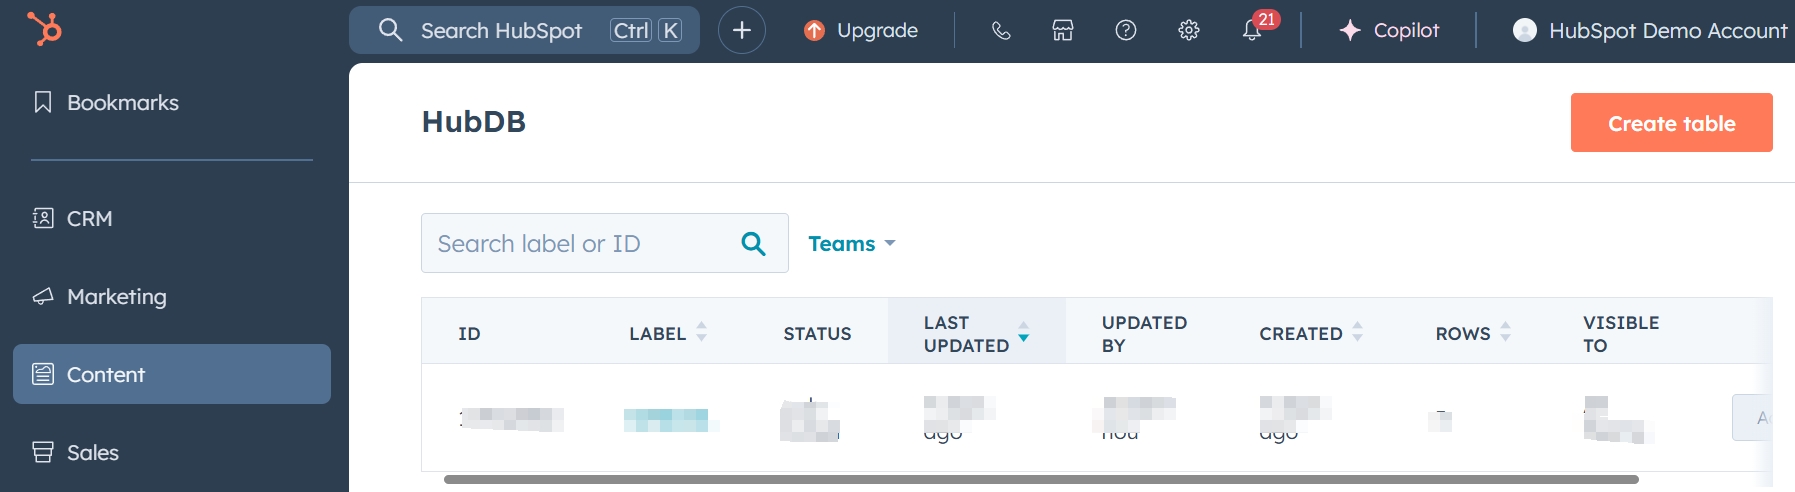The width and height of the screenshot is (1795, 492).
Task: Open HubSpot Demo Account menu
Action: (1650, 30)
